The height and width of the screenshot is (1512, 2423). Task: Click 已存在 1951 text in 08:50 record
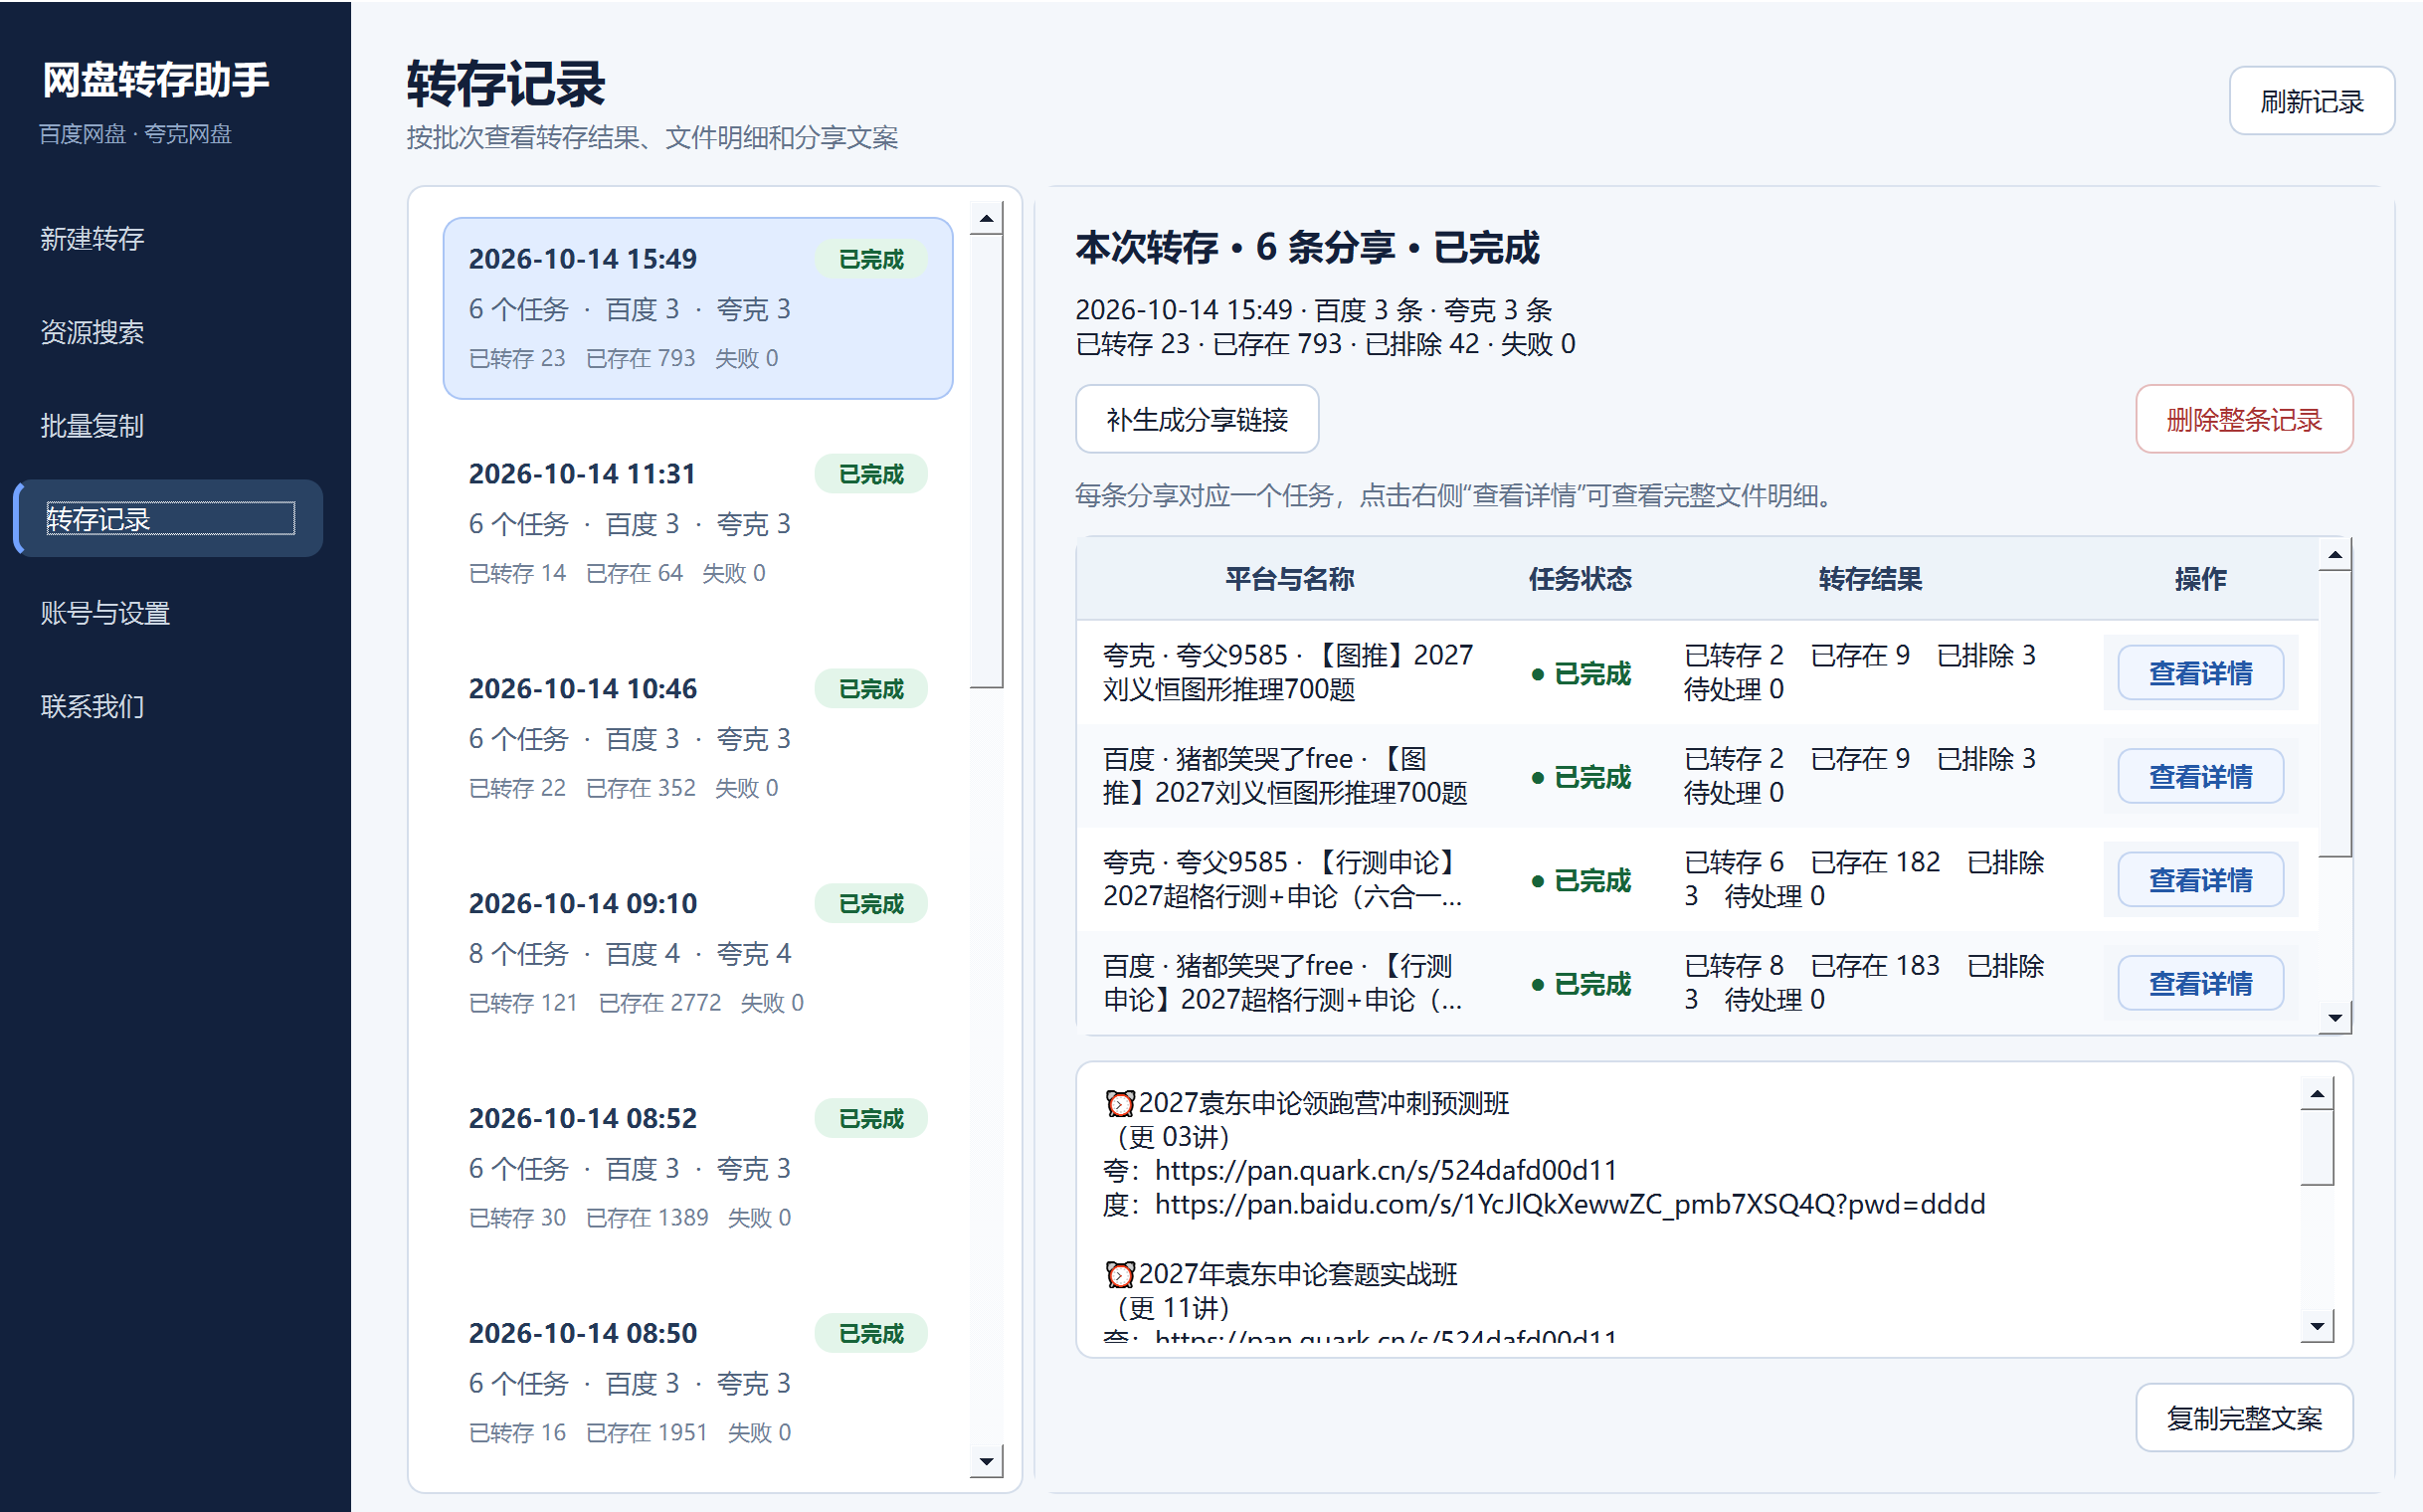pyautogui.click(x=647, y=1432)
